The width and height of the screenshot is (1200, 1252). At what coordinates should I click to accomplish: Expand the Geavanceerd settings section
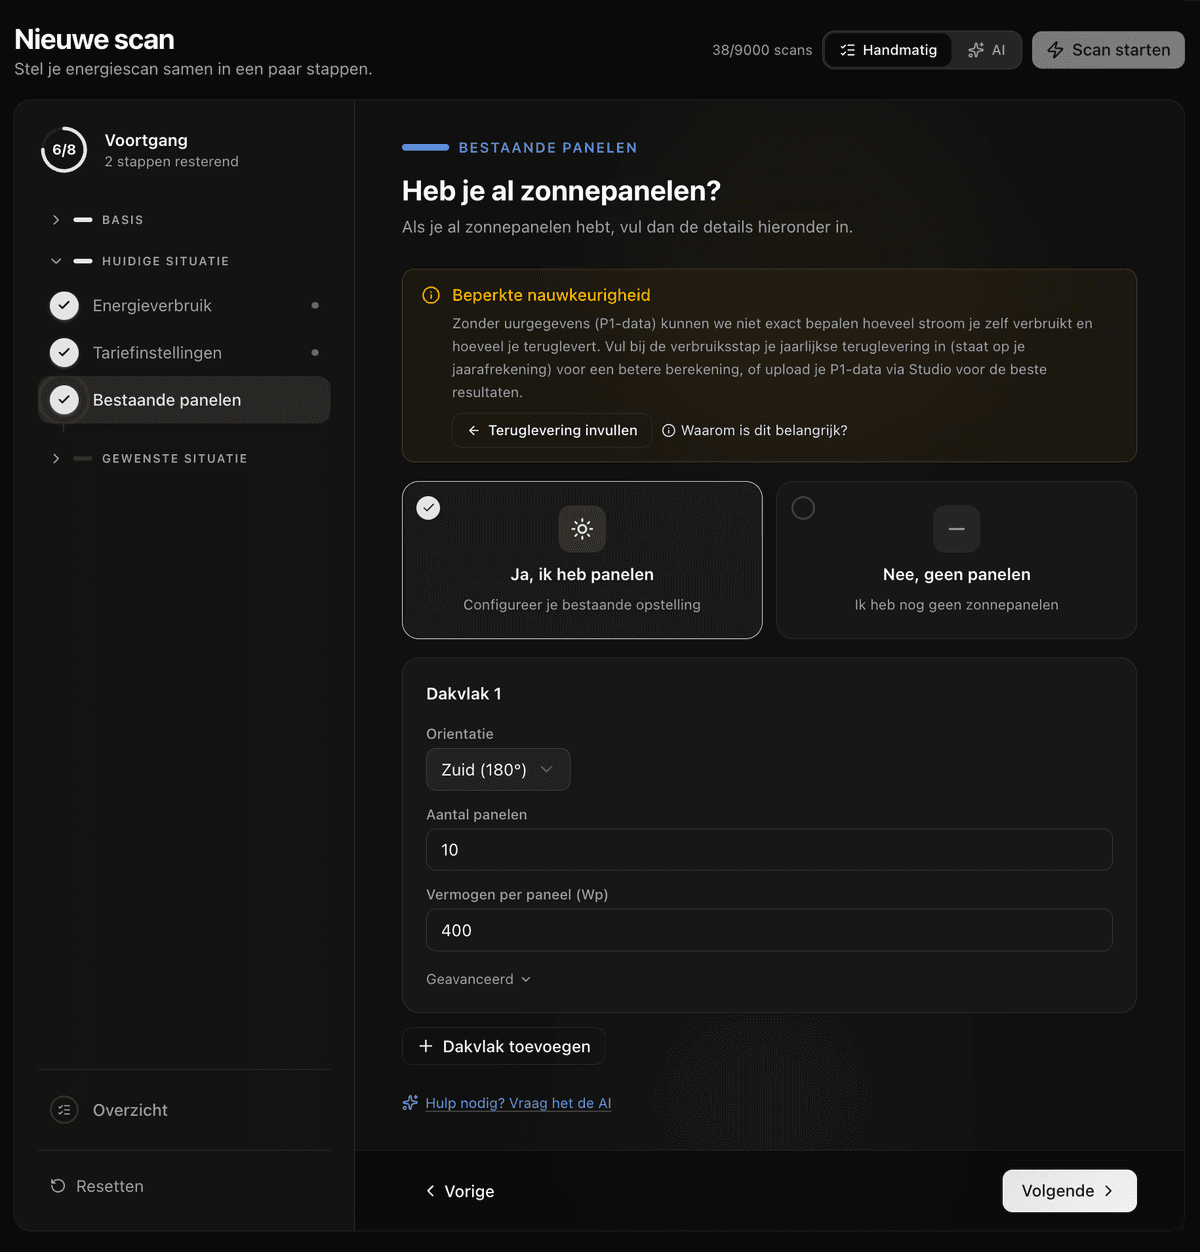pyautogui.click(x=478, y=979)
